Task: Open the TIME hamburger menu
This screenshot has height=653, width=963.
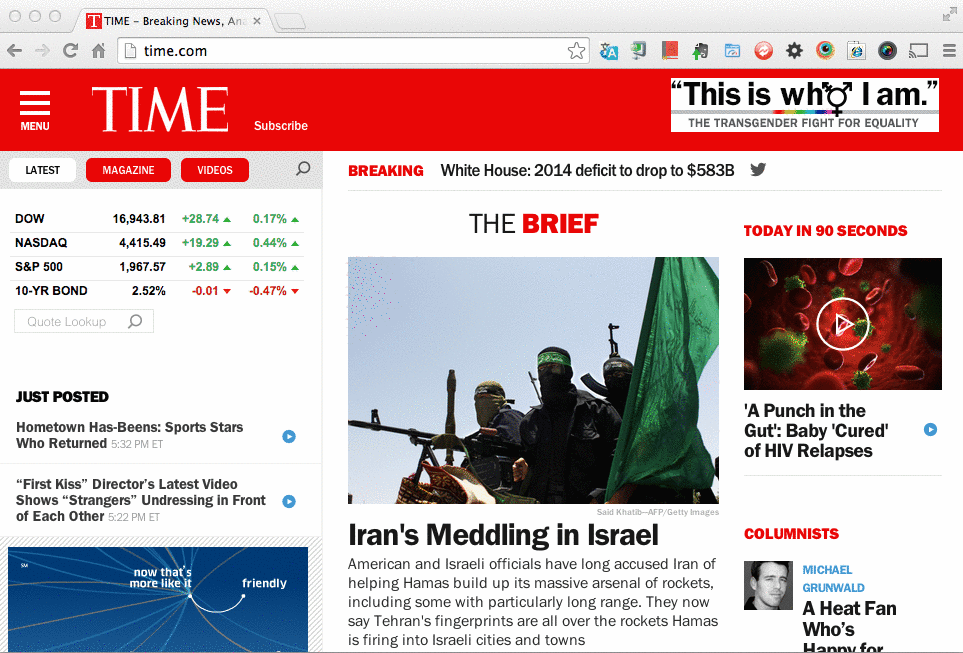Action: tap(35, 109)
